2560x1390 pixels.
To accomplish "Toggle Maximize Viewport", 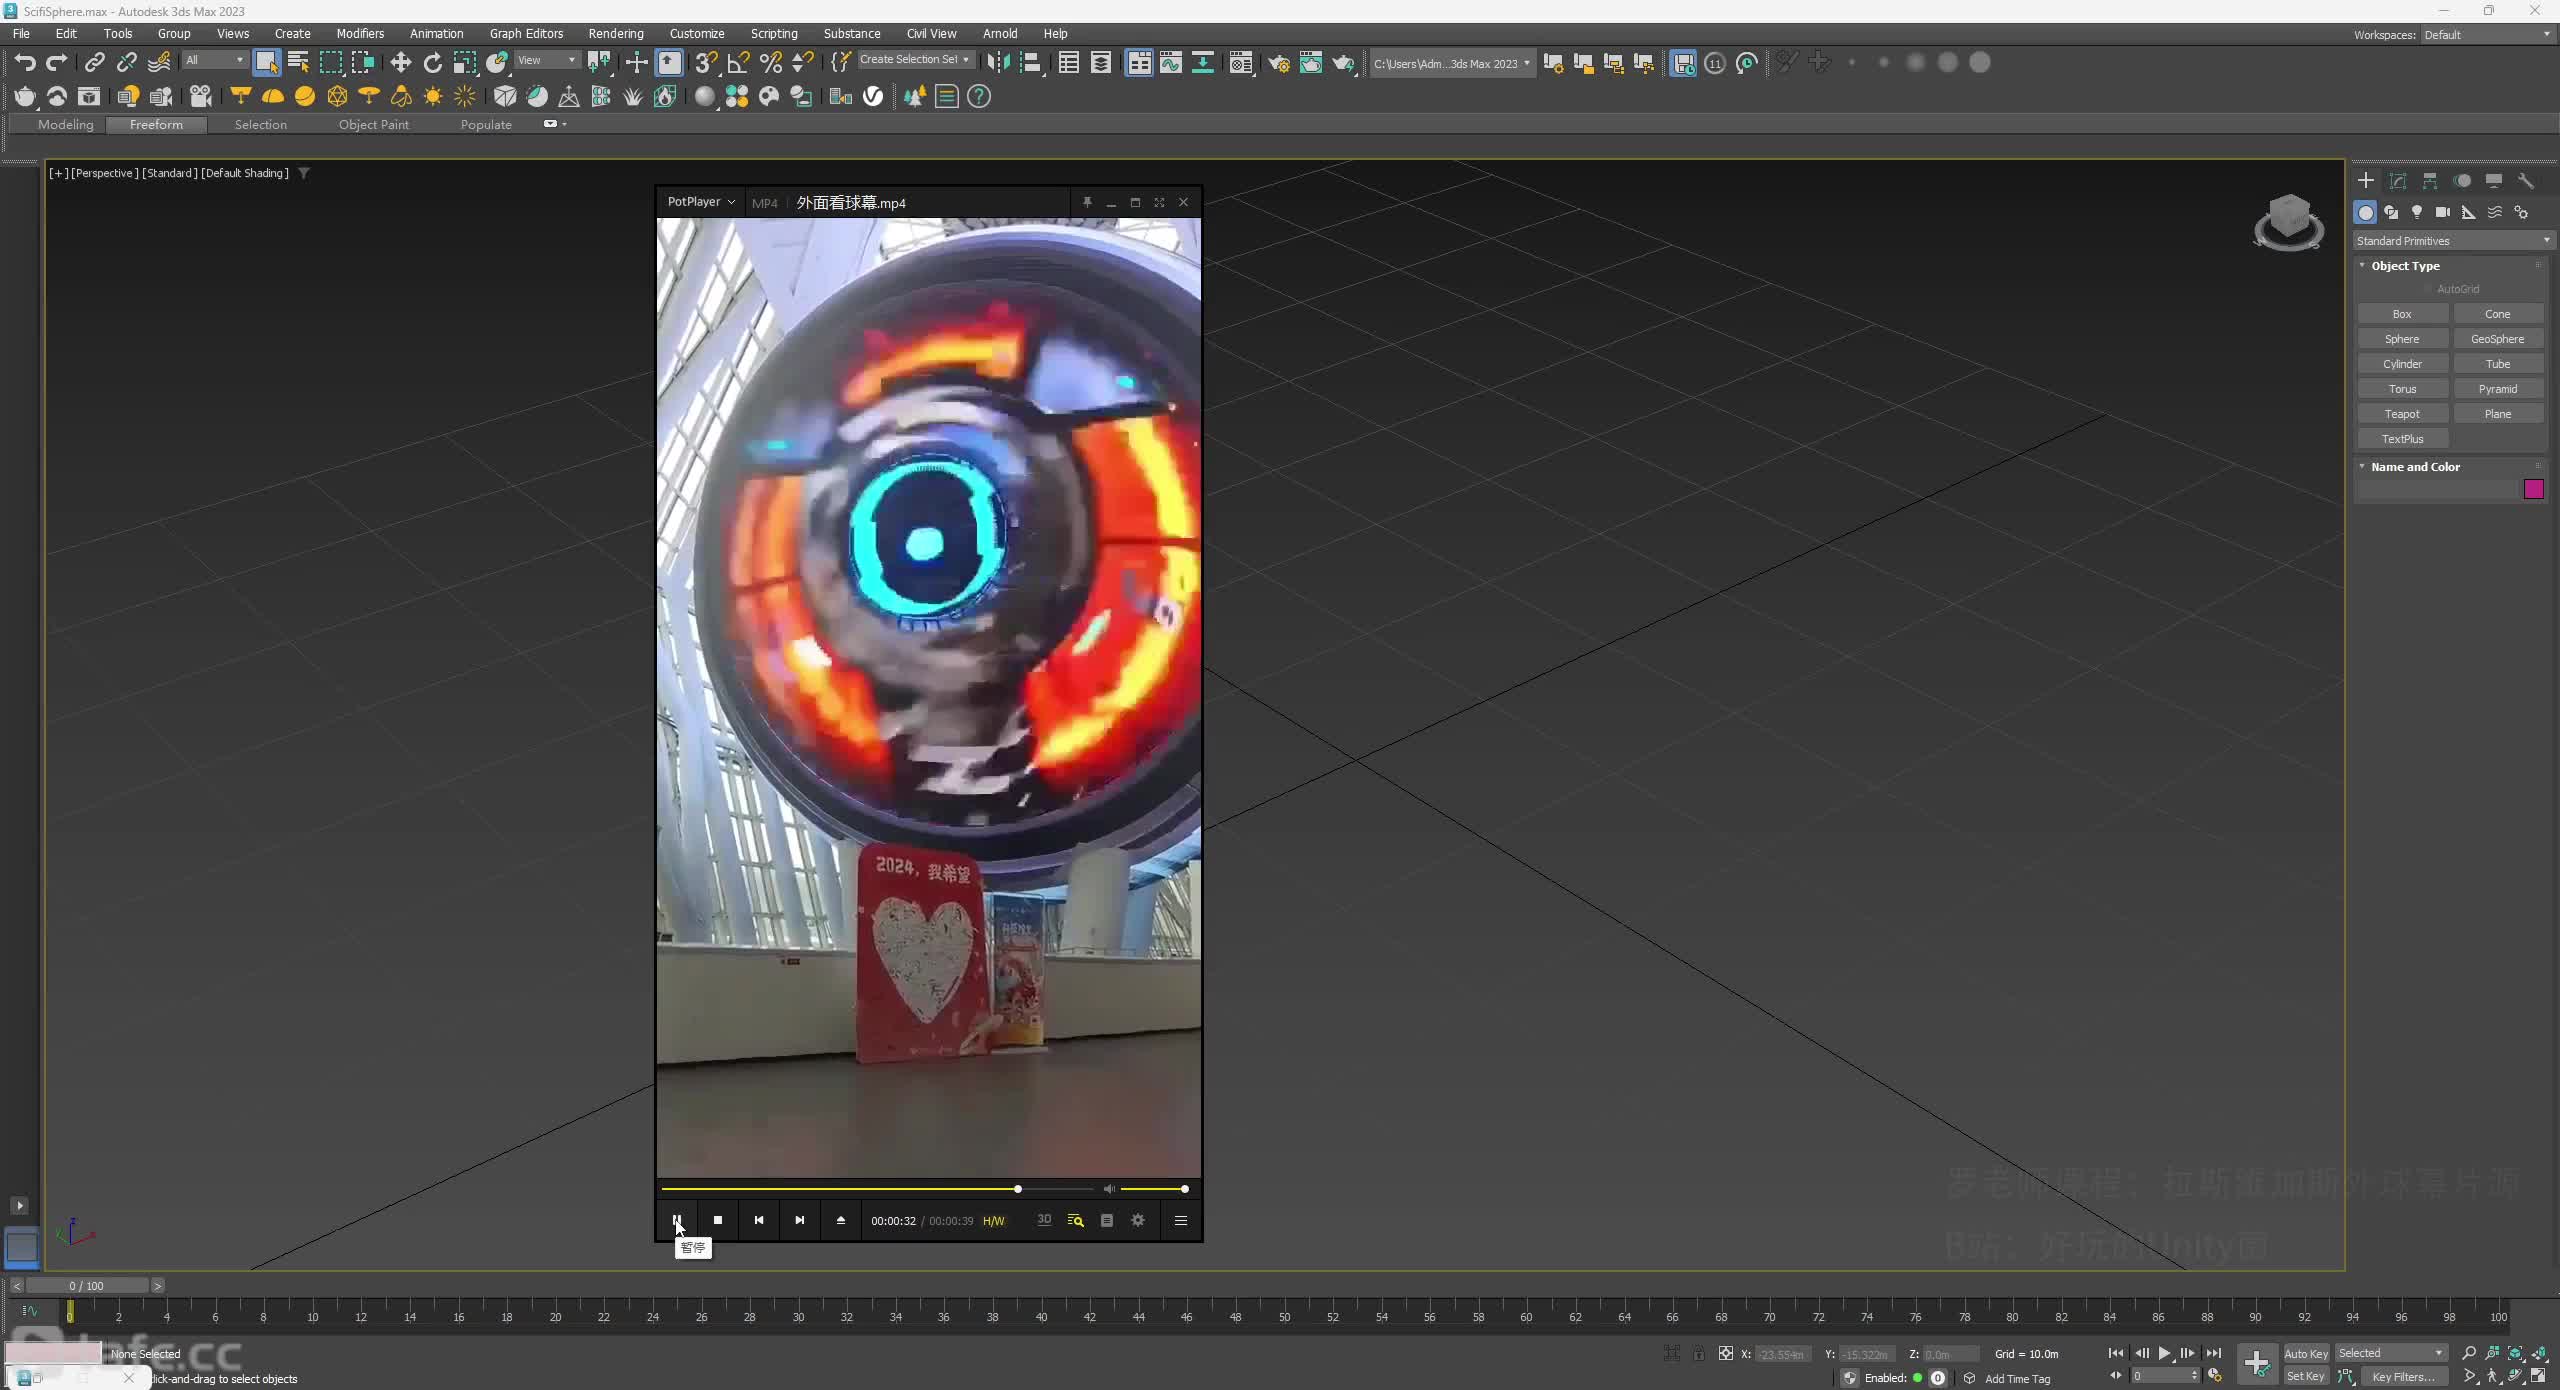I will (x=2539, y=1377).
